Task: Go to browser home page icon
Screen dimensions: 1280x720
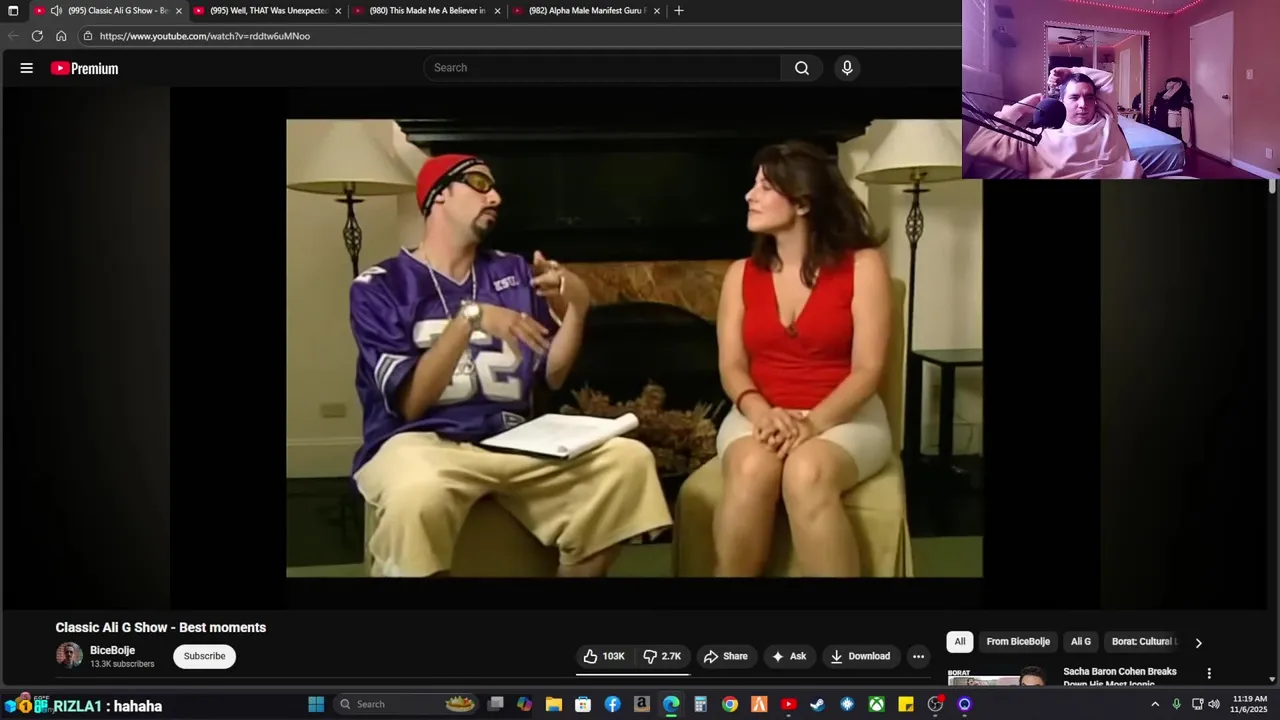Action: (61, 36)
